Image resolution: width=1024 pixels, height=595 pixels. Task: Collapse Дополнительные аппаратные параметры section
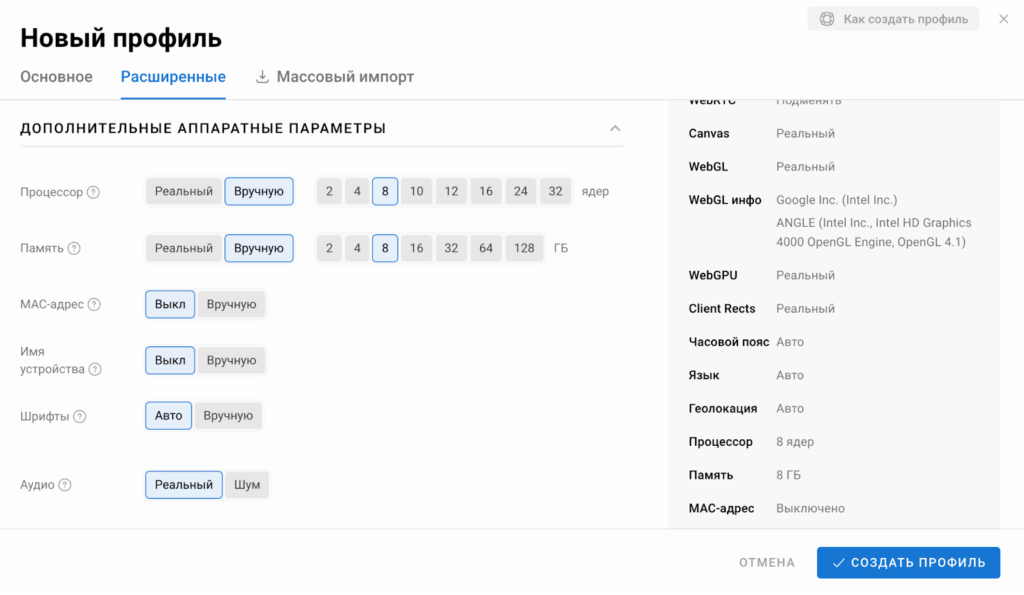tap(615, 128)
